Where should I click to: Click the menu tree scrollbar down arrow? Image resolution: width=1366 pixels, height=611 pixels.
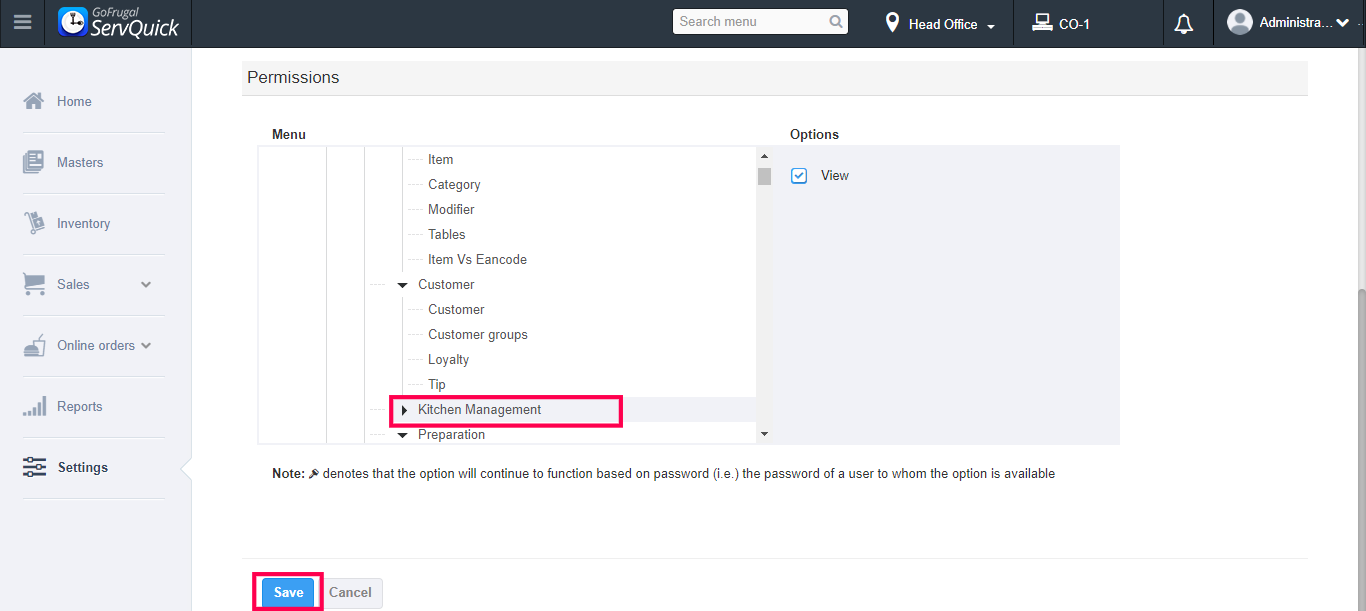click(x=764, y=434)
